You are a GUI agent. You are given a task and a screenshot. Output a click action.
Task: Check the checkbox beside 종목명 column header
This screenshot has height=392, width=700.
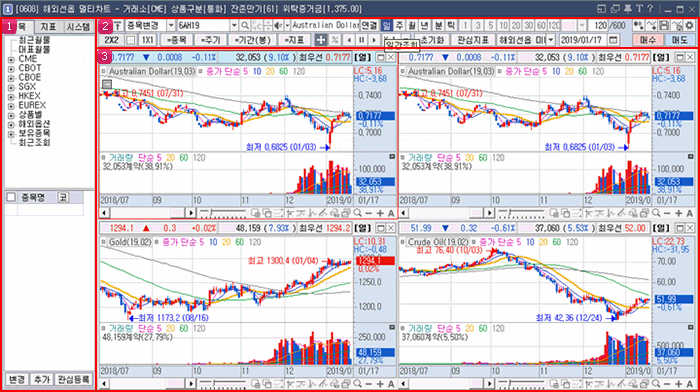(x=11, y=197)
